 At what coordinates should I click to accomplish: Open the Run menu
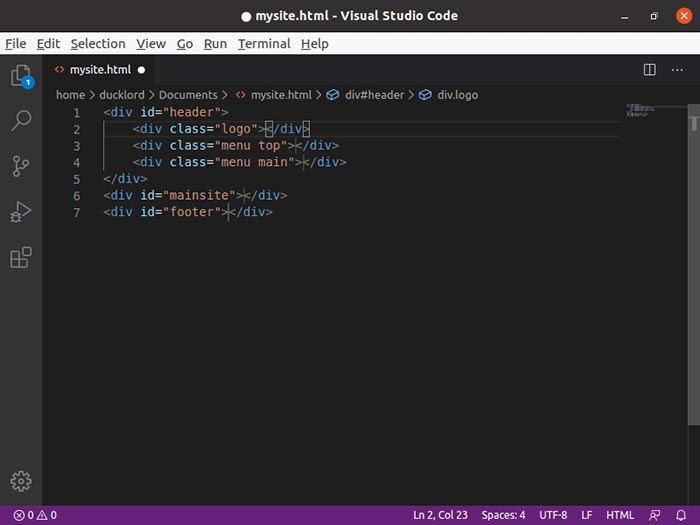click(215, 44)
